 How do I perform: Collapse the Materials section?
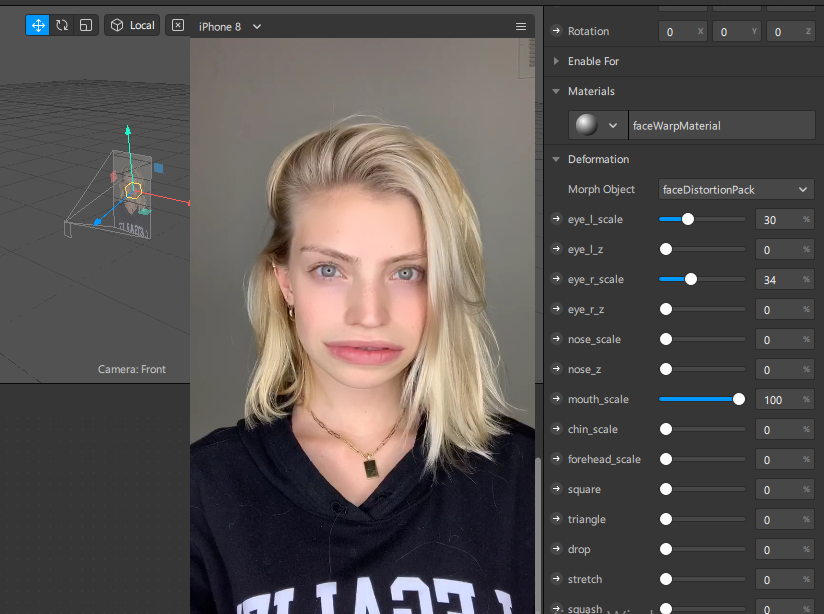coord(556,91)
